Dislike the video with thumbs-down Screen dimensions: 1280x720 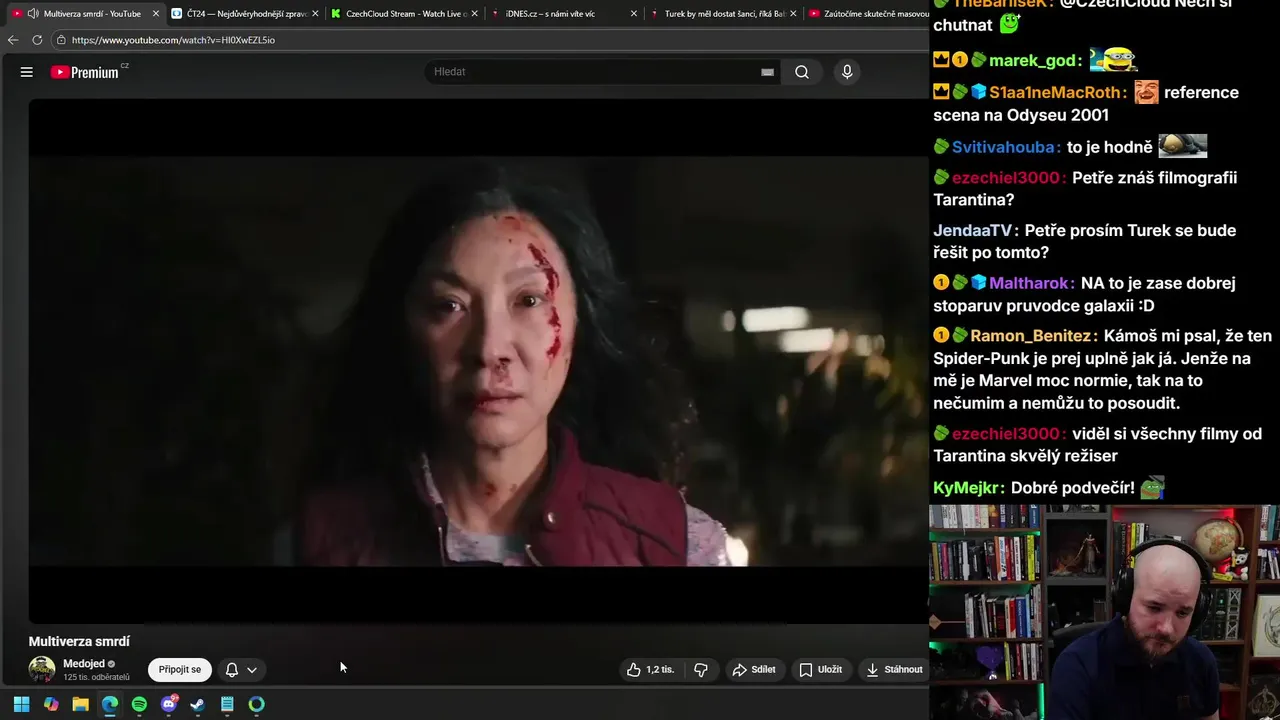click(x=701, y=670)
